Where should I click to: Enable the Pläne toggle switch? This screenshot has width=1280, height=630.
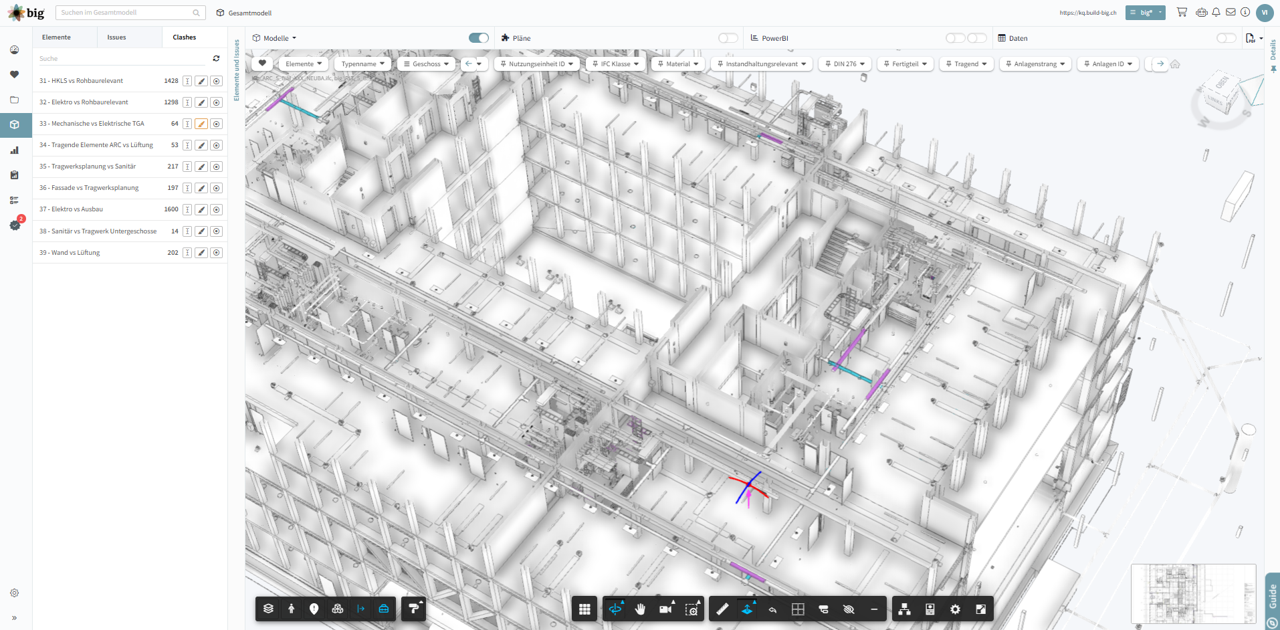point(728,38)
